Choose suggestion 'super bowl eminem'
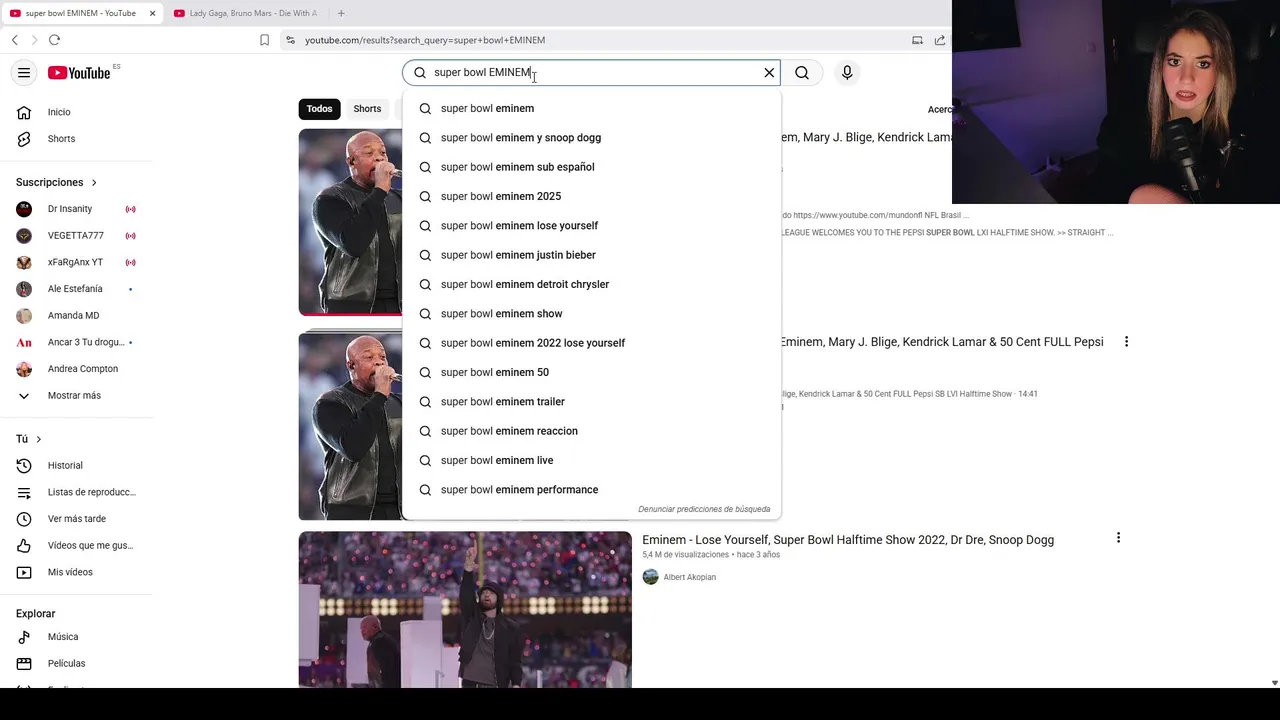 [x=591, y=108]
